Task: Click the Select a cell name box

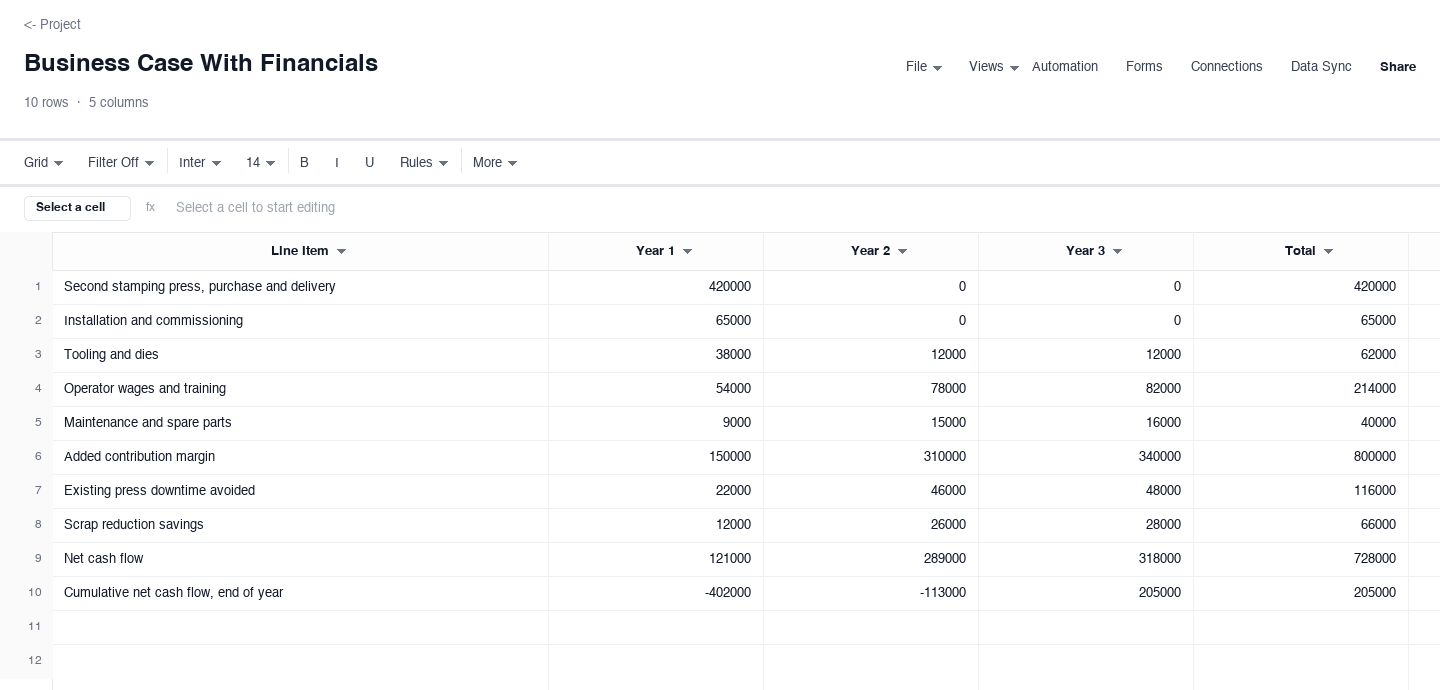Action: click(77, 208)
